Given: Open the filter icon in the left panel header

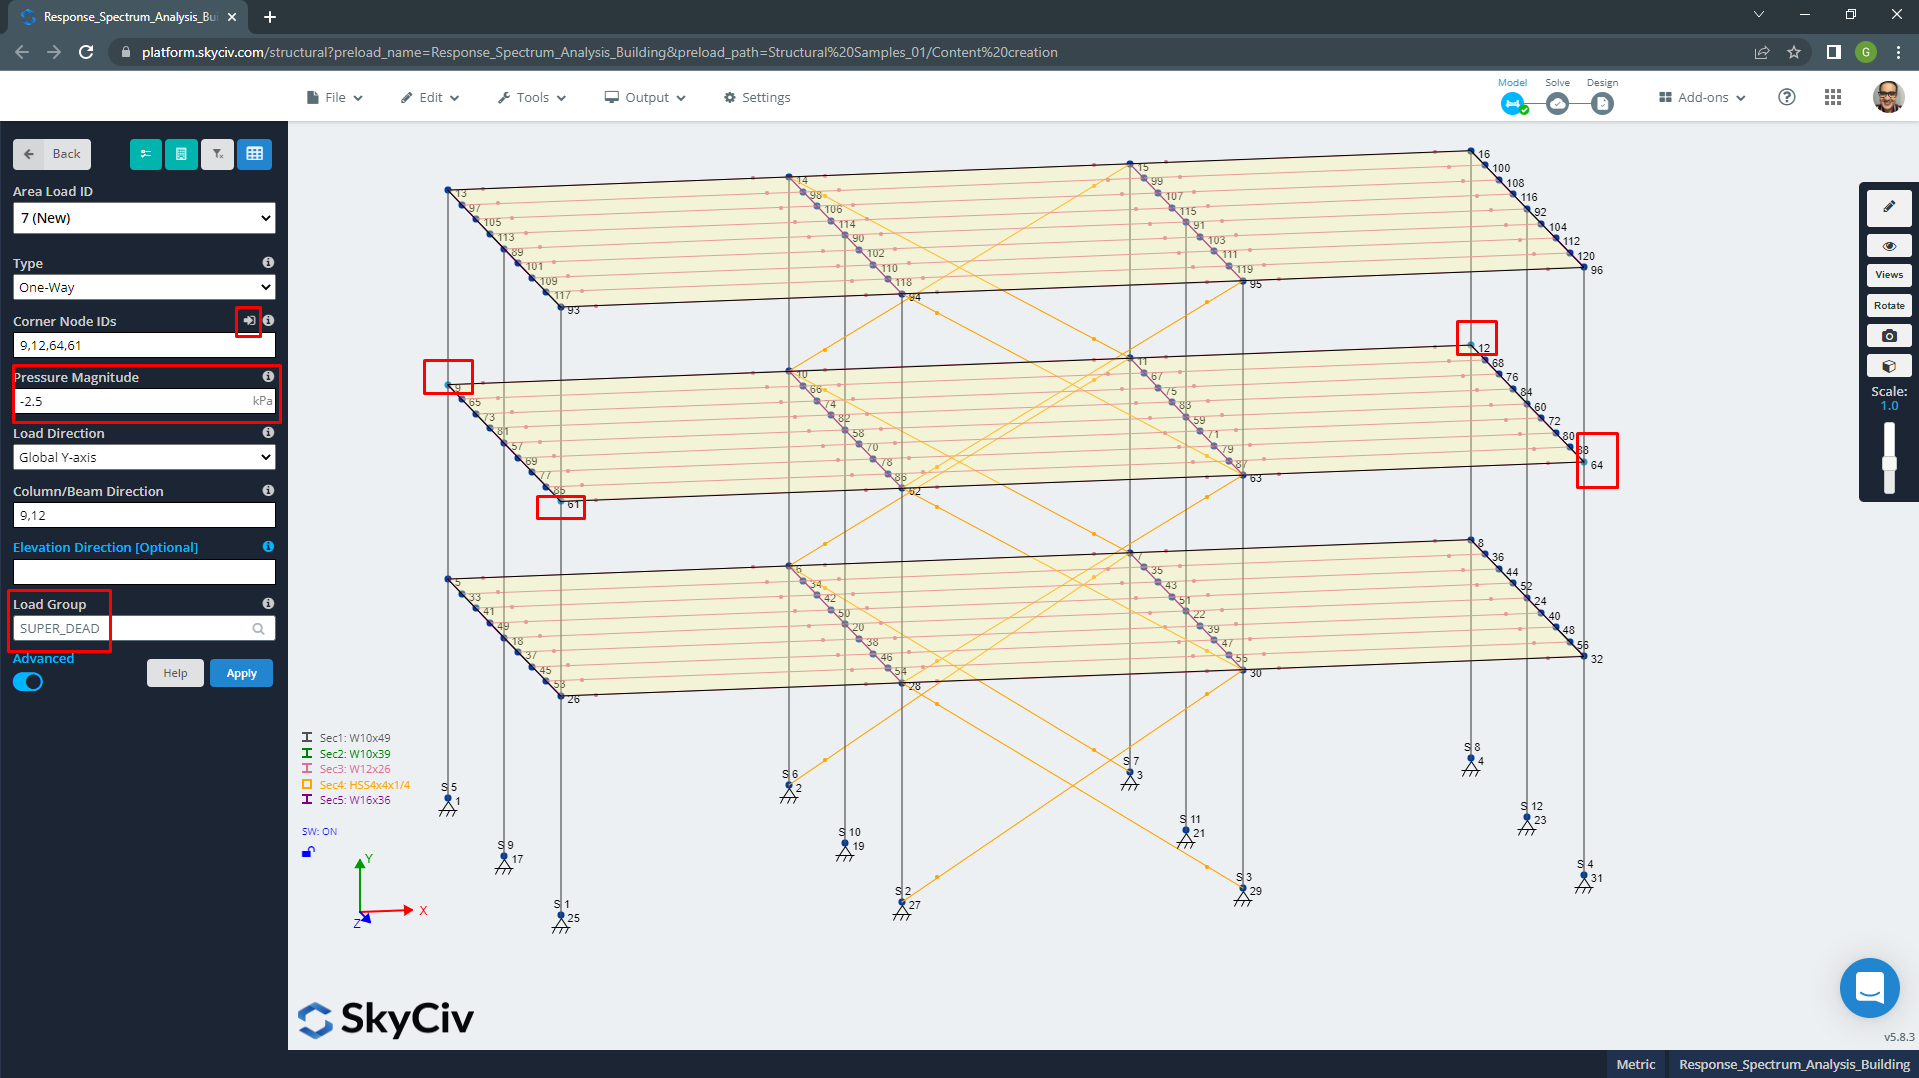Looking at the screenshot, I should pos(217,154).
